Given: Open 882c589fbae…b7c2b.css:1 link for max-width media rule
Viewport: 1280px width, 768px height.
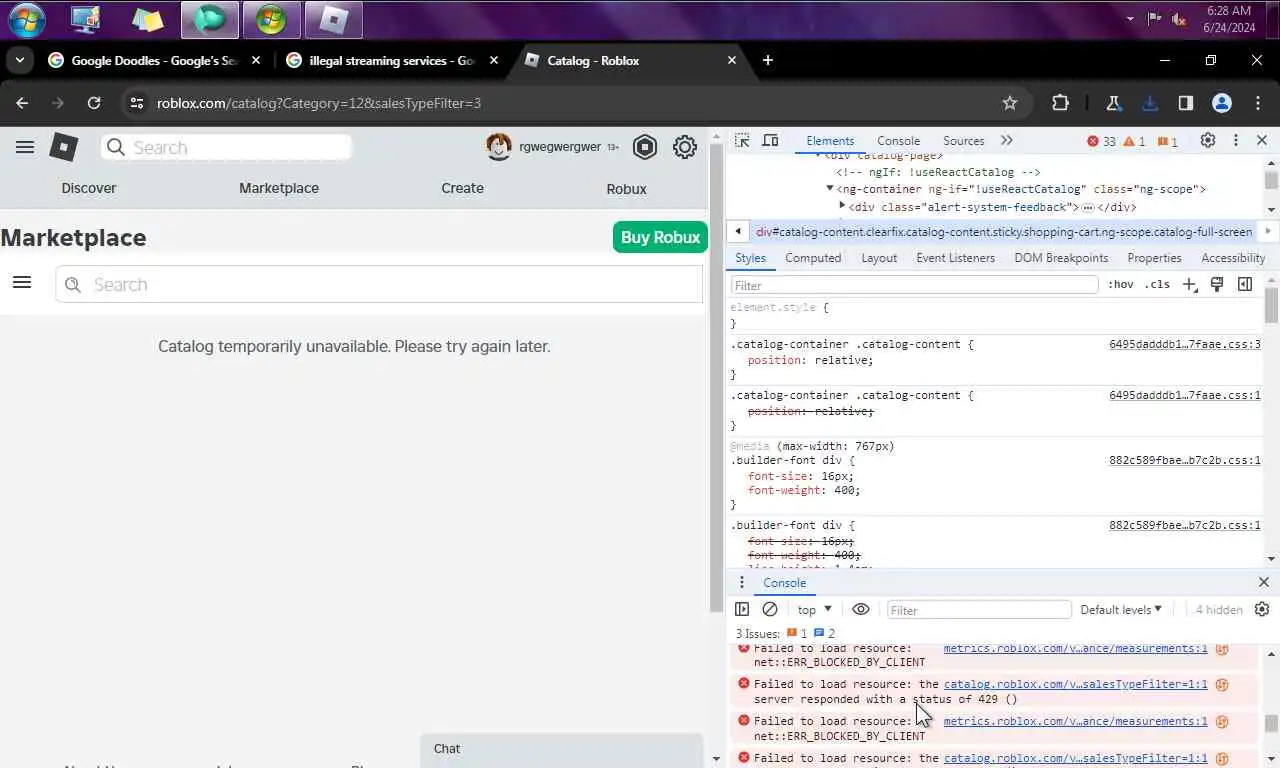Looking at the screenshot, I should [1184, 461].
